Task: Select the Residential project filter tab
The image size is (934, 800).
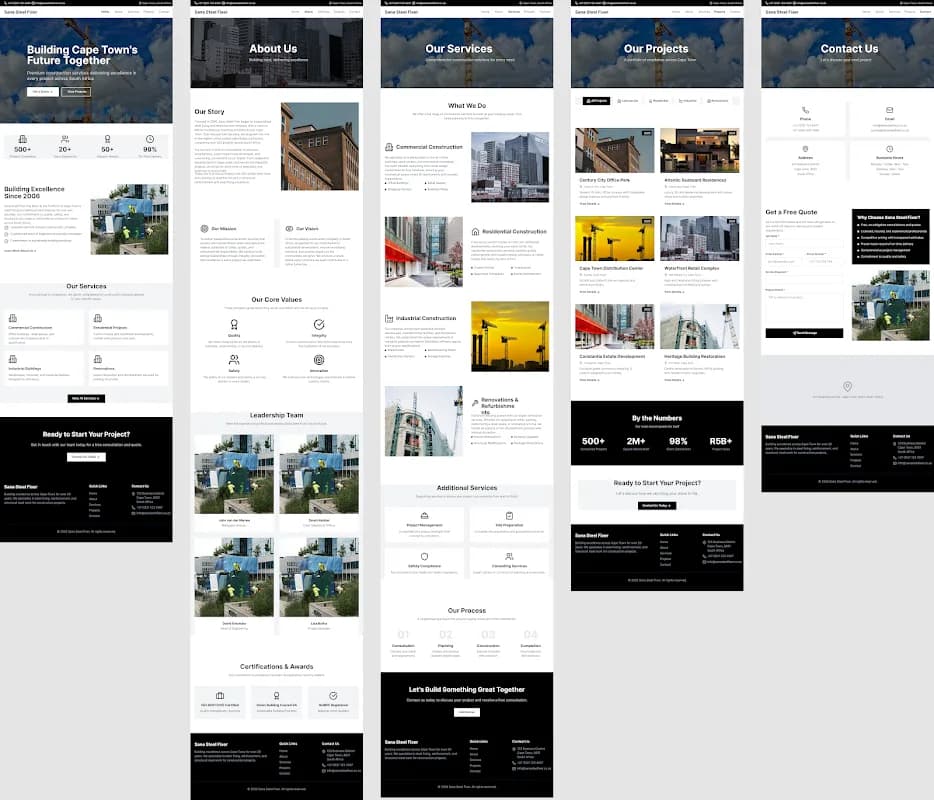Action: [659, 101]
